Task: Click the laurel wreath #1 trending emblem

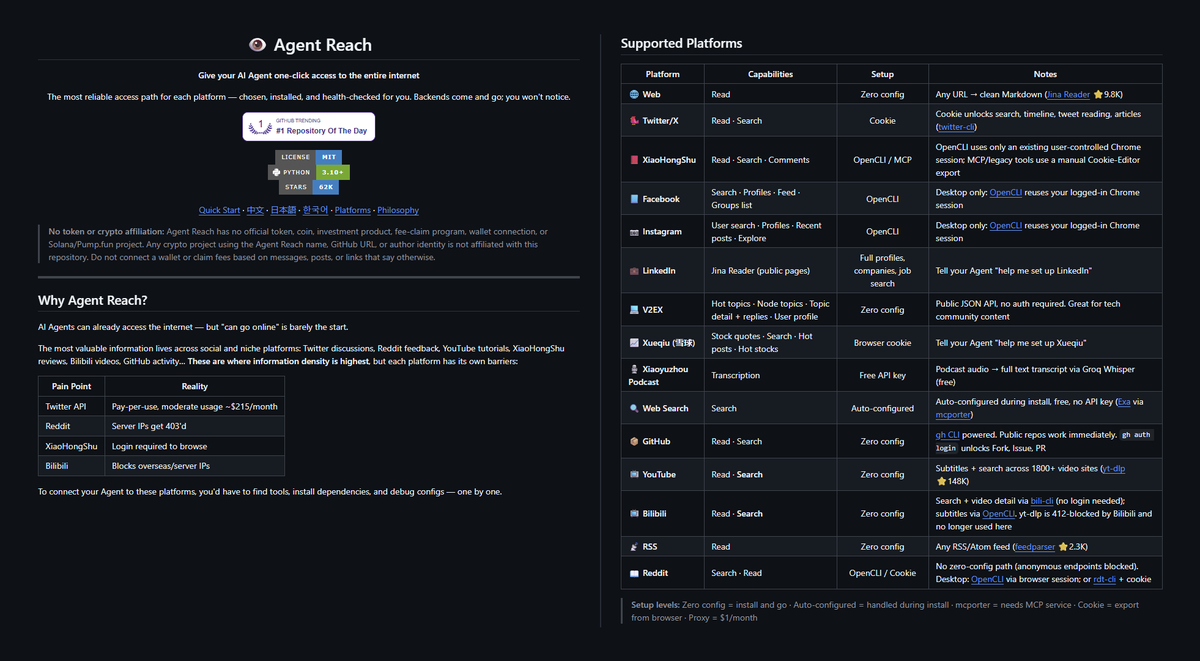Action: tap(260, 126)
